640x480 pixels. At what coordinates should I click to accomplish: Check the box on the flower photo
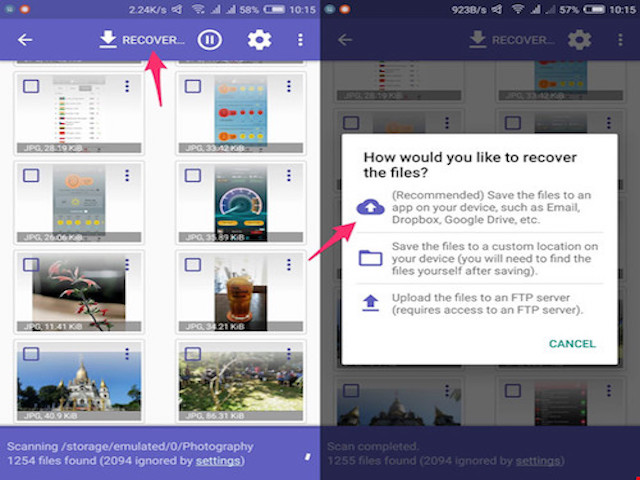tap(31, 263)
